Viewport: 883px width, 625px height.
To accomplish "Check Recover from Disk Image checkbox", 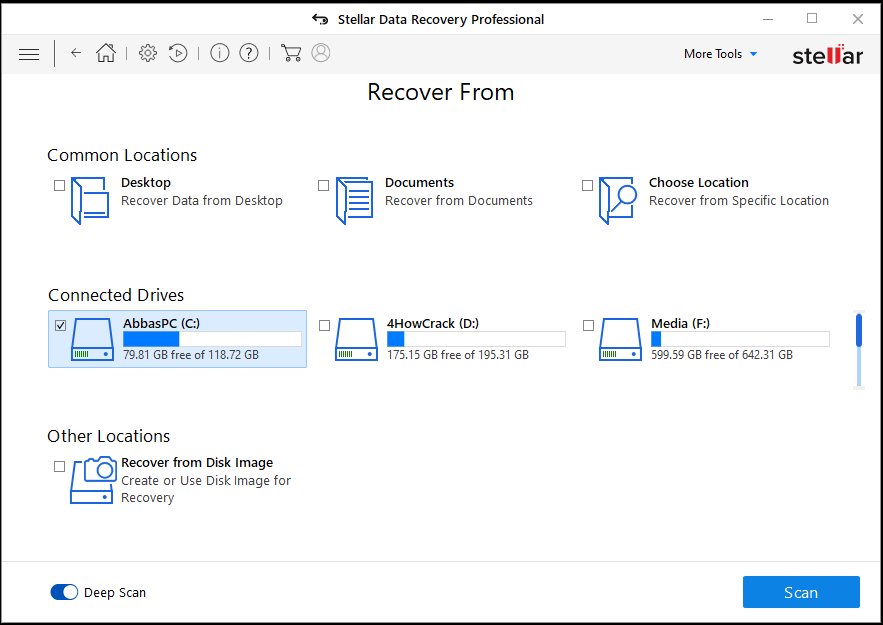I will (59, 466).
